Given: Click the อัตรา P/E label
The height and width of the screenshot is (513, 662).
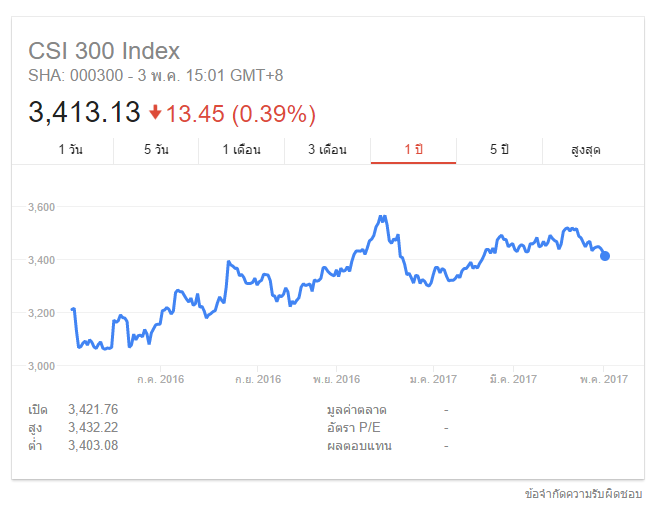Looking at the screenshot, I should click(x=356, y=427).
